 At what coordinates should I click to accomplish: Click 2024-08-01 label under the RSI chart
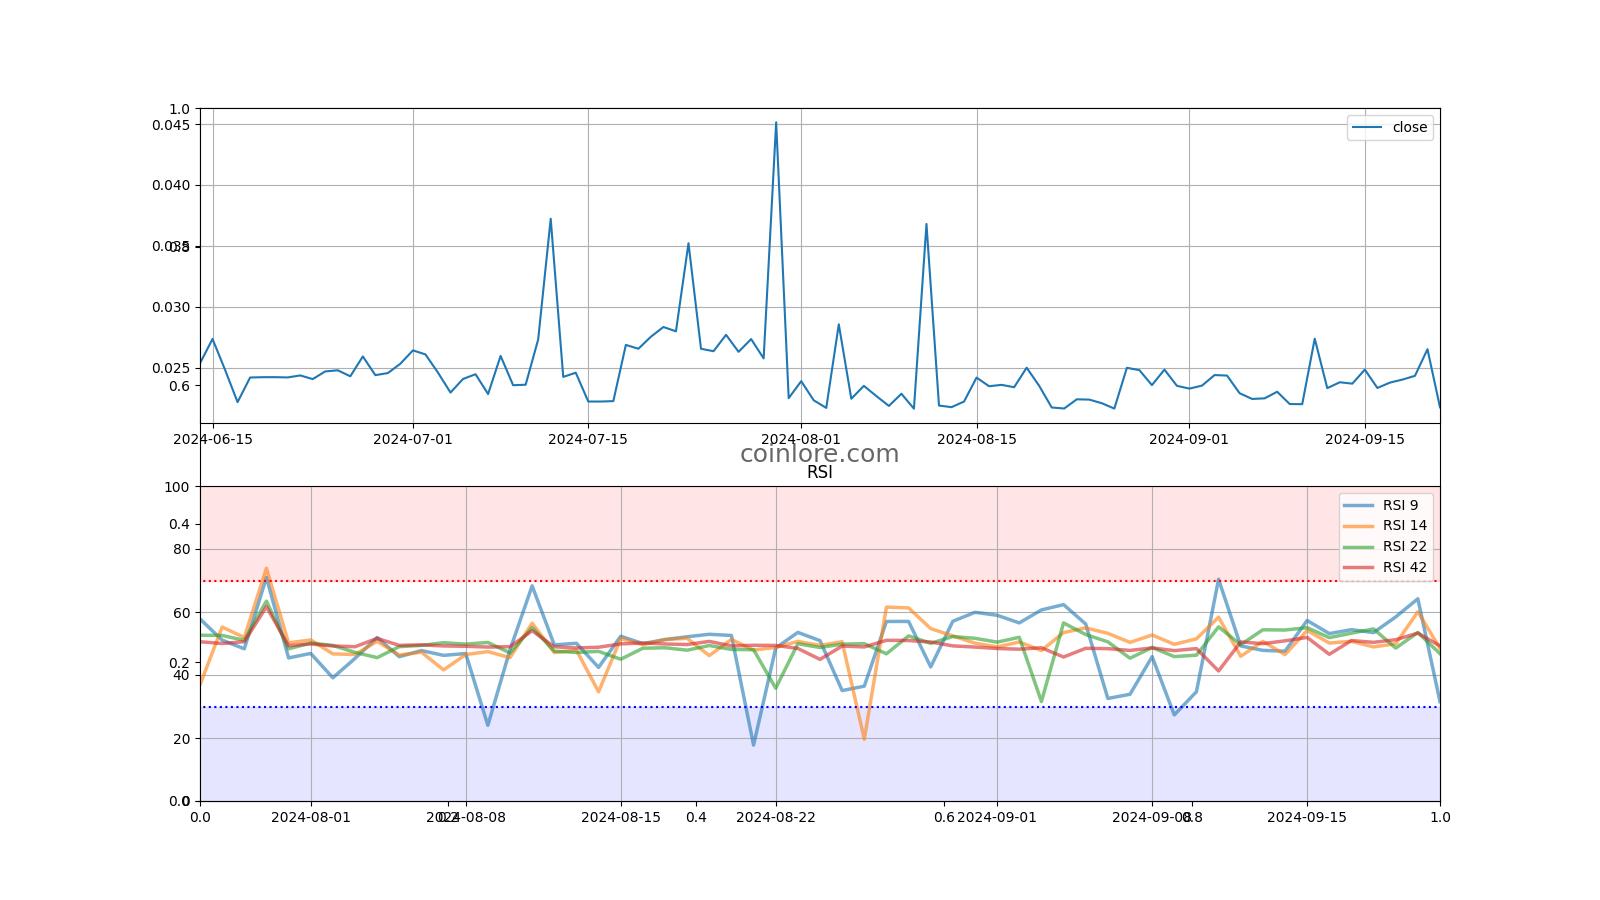(x=311, y=817)
